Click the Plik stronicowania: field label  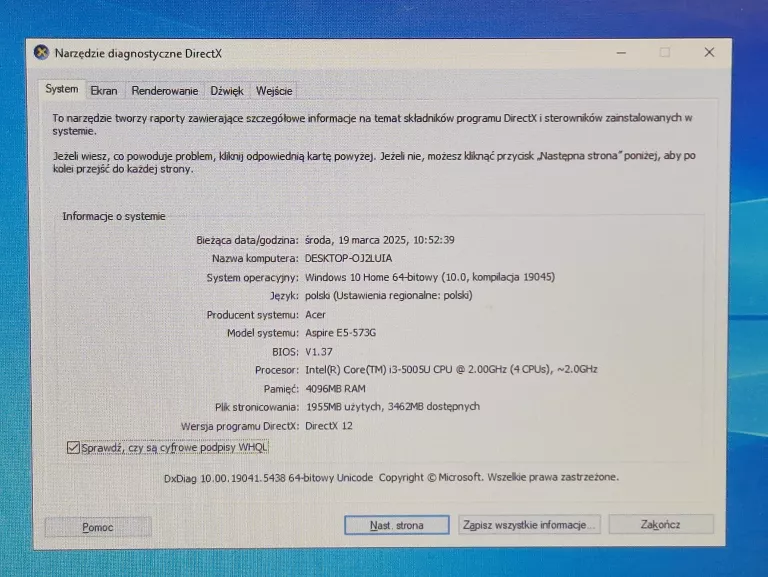[257, 407]
